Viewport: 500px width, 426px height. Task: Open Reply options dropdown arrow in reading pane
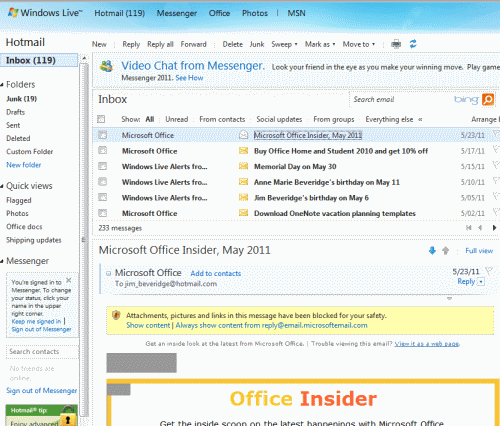(481, 282)
